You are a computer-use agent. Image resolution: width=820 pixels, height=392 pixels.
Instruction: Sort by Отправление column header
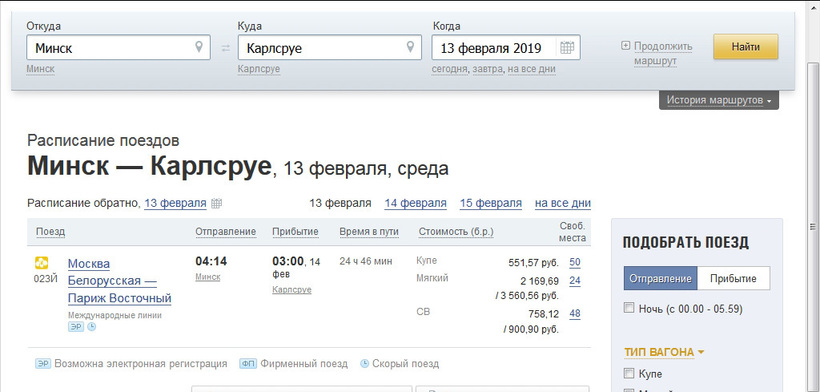coord(226,232)
